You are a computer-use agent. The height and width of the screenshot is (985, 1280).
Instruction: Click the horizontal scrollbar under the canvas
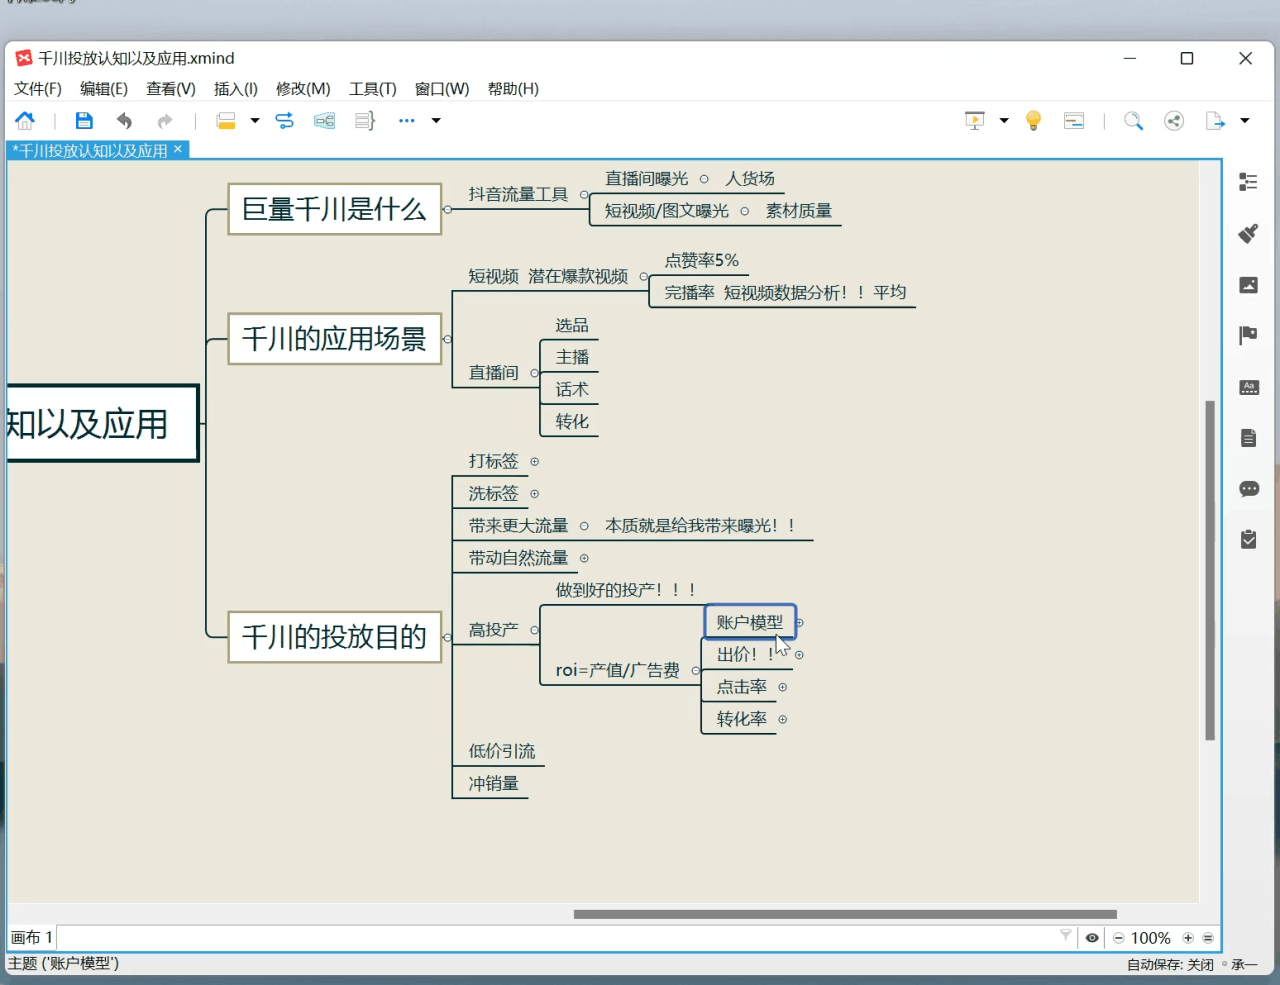point(845,914)
